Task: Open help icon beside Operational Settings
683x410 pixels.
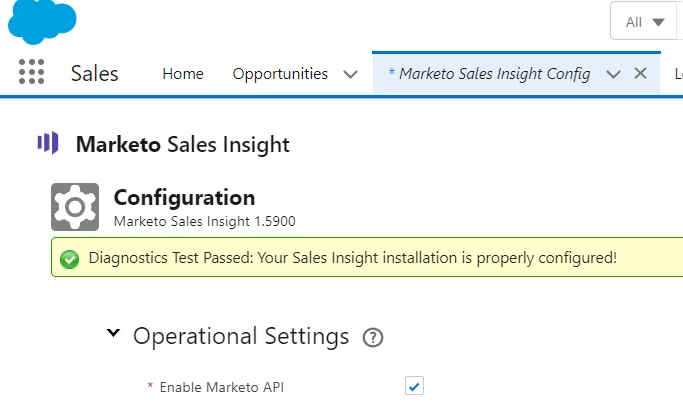Action: tap(374, 336)
